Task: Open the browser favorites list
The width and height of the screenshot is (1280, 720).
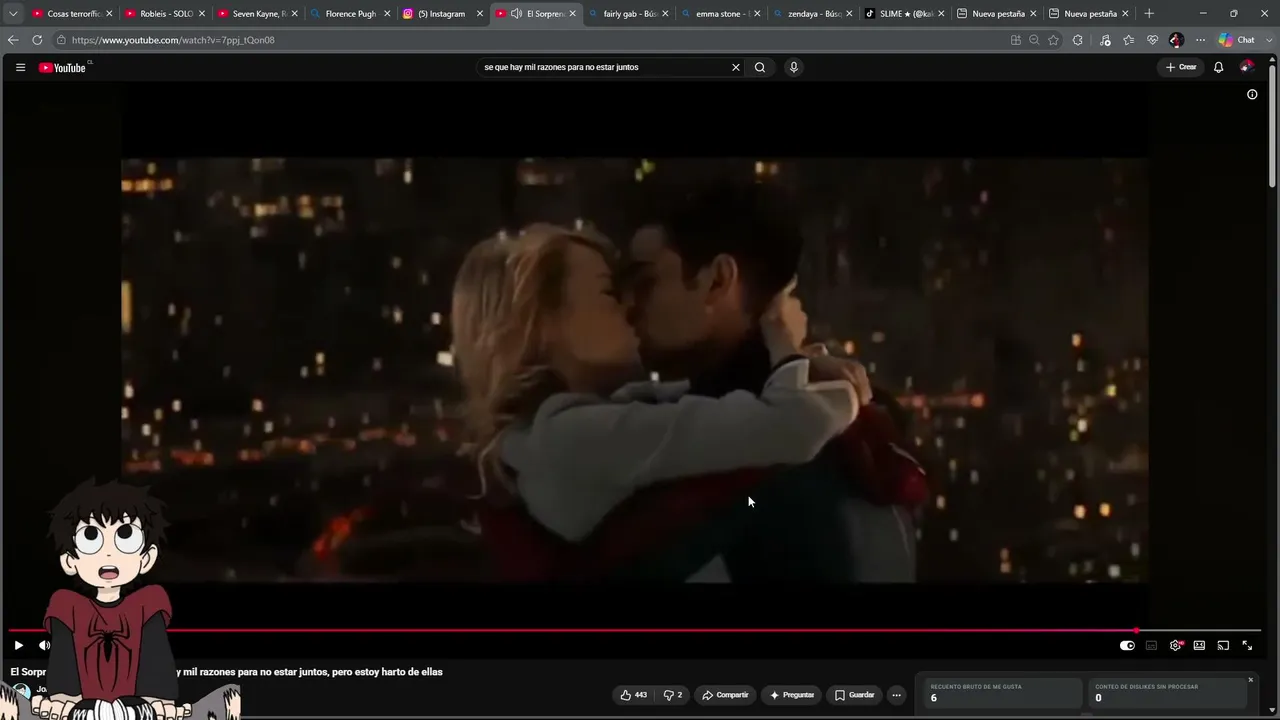Action: click(1129, 40)
